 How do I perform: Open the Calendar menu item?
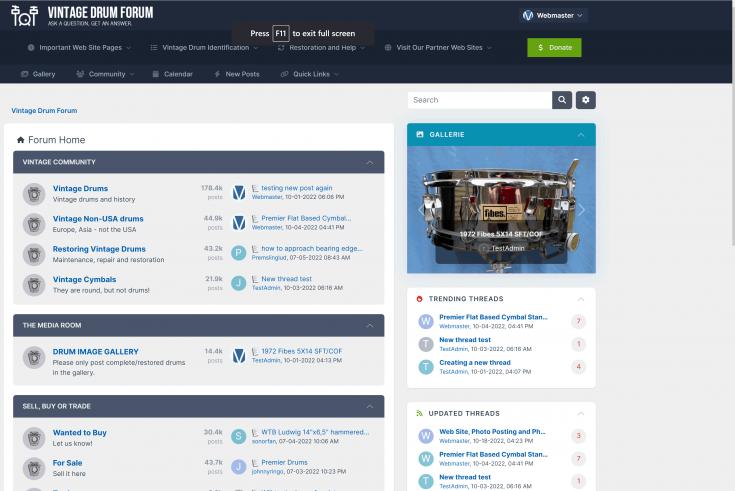click(172, 74)
